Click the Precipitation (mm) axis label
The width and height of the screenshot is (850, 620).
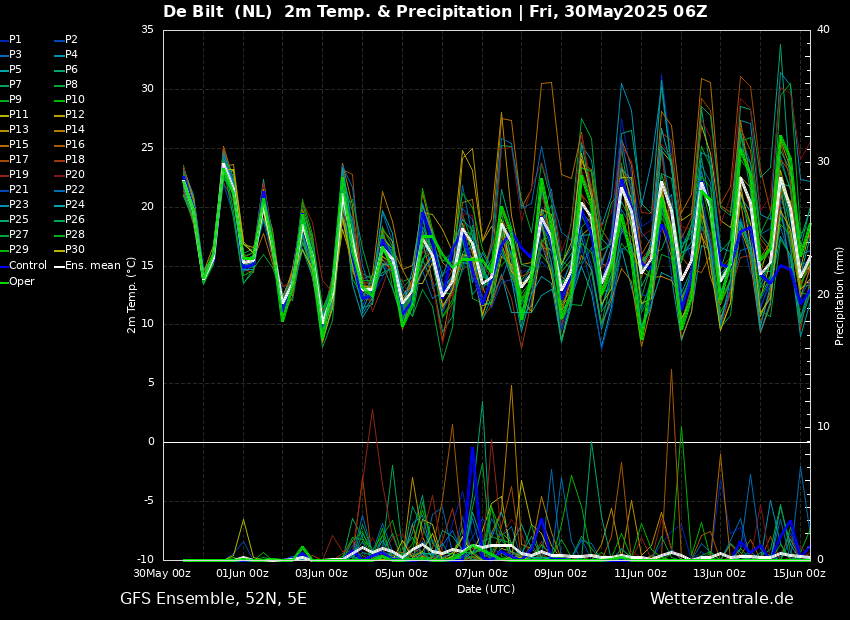[x=840, y=296]
